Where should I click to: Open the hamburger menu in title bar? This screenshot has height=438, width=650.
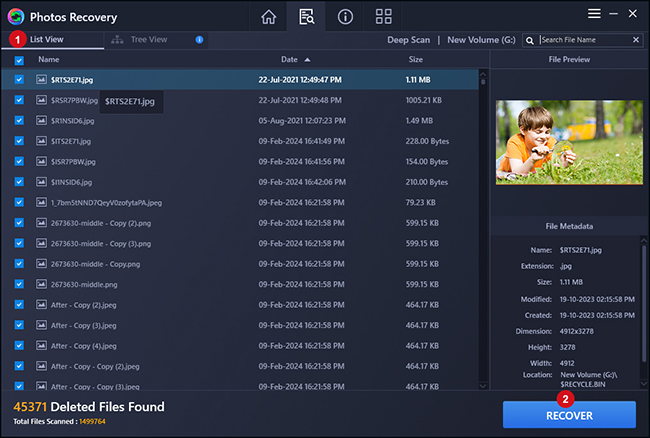pos(594,13)
